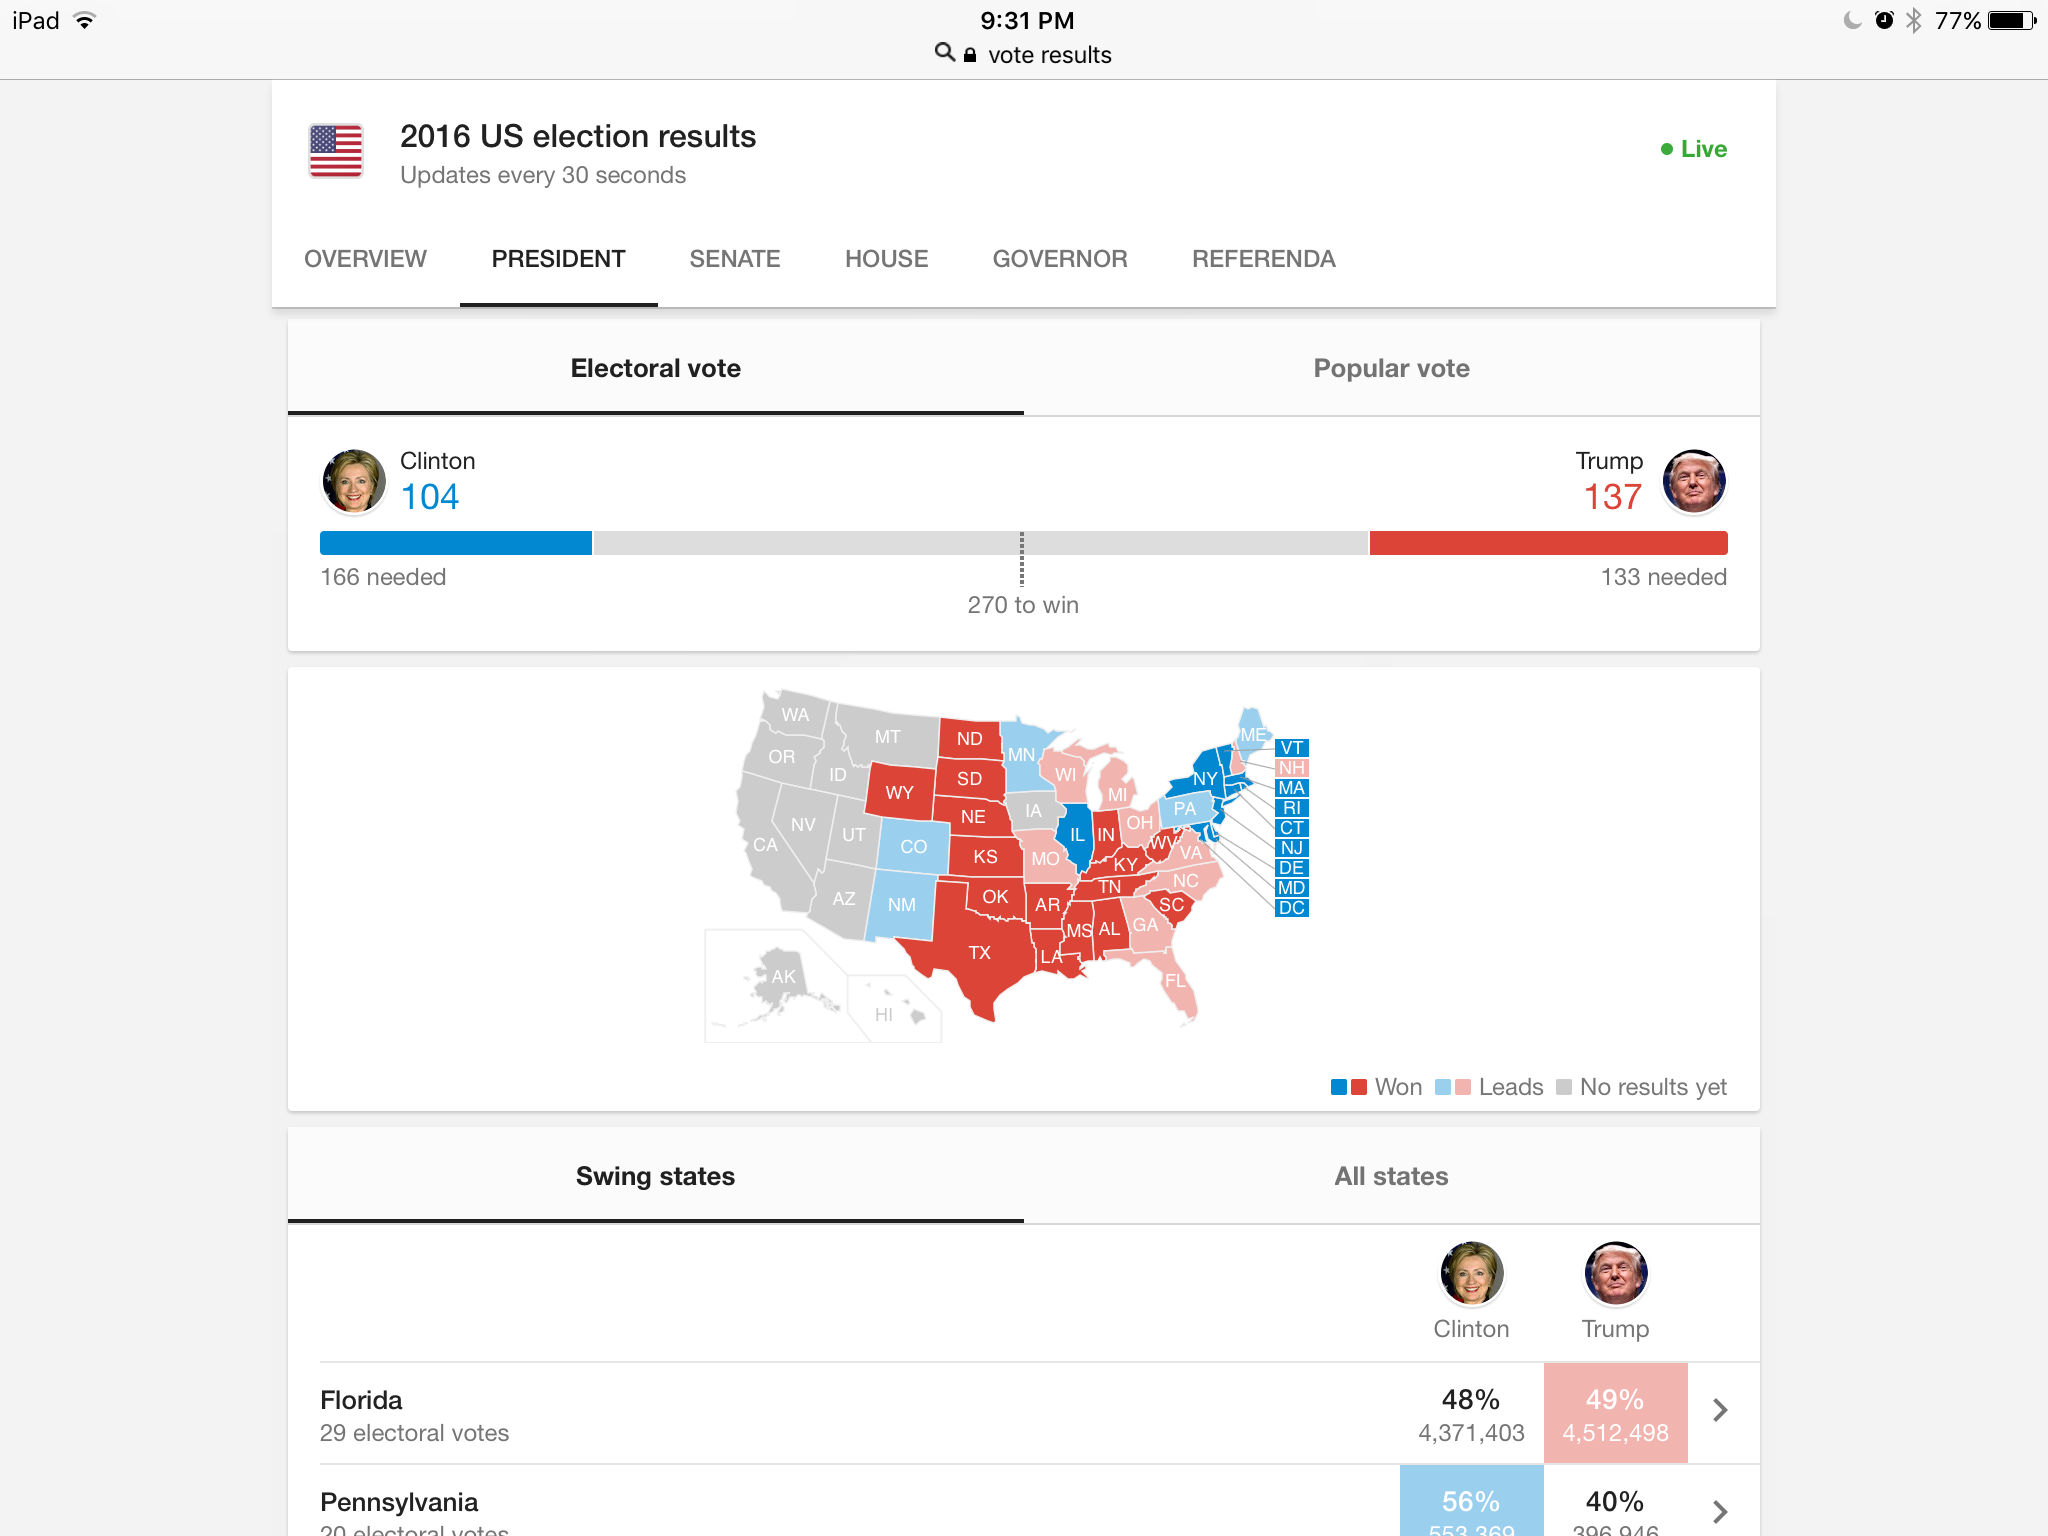Show the Popular vote view

pos(1391,368)
